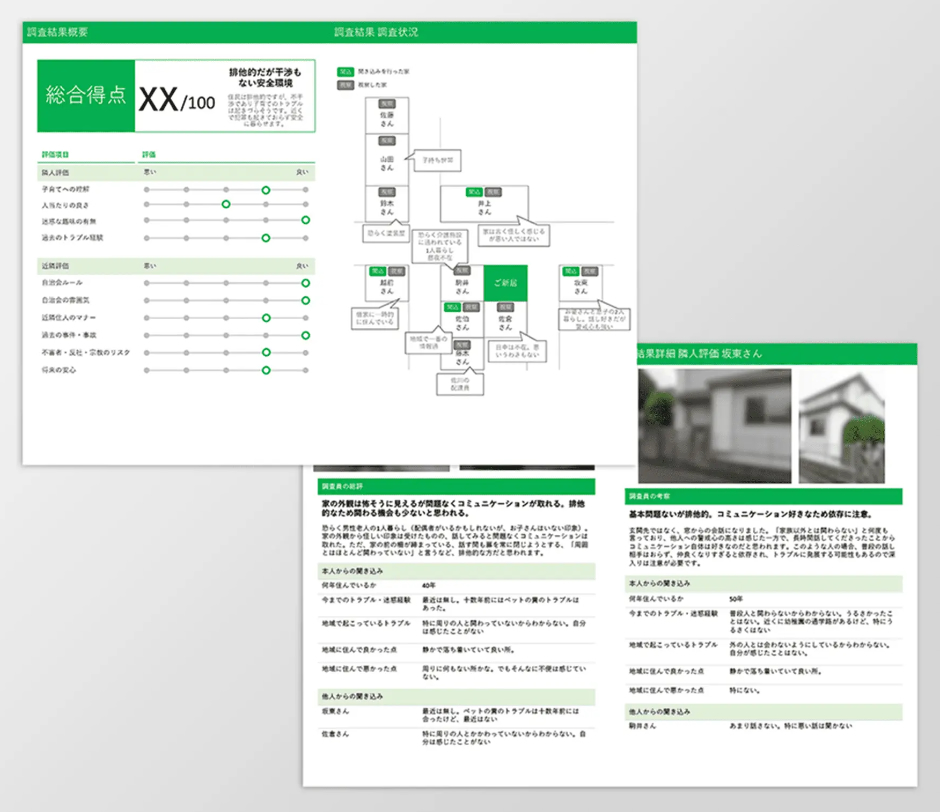This screenshot has height=812, width=940.
Task: Click the 総合得点 green score box
Action: (85, 96)
